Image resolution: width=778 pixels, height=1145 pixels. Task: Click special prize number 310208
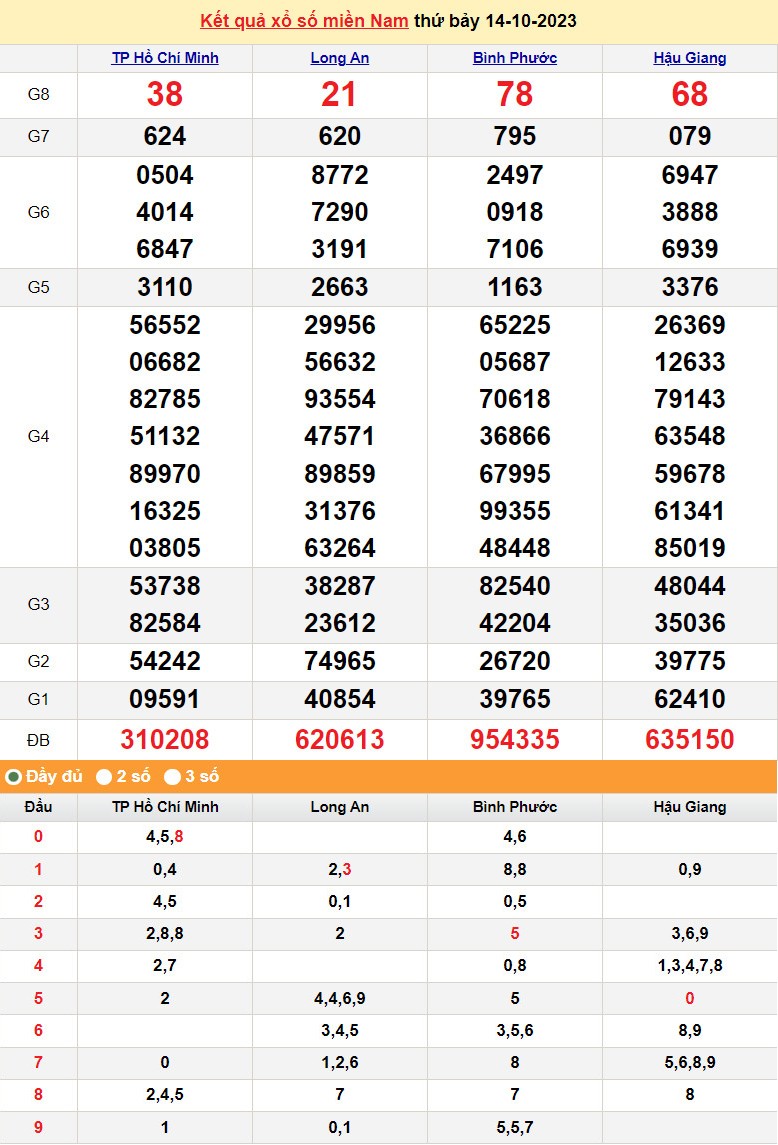tap(165, 740)
